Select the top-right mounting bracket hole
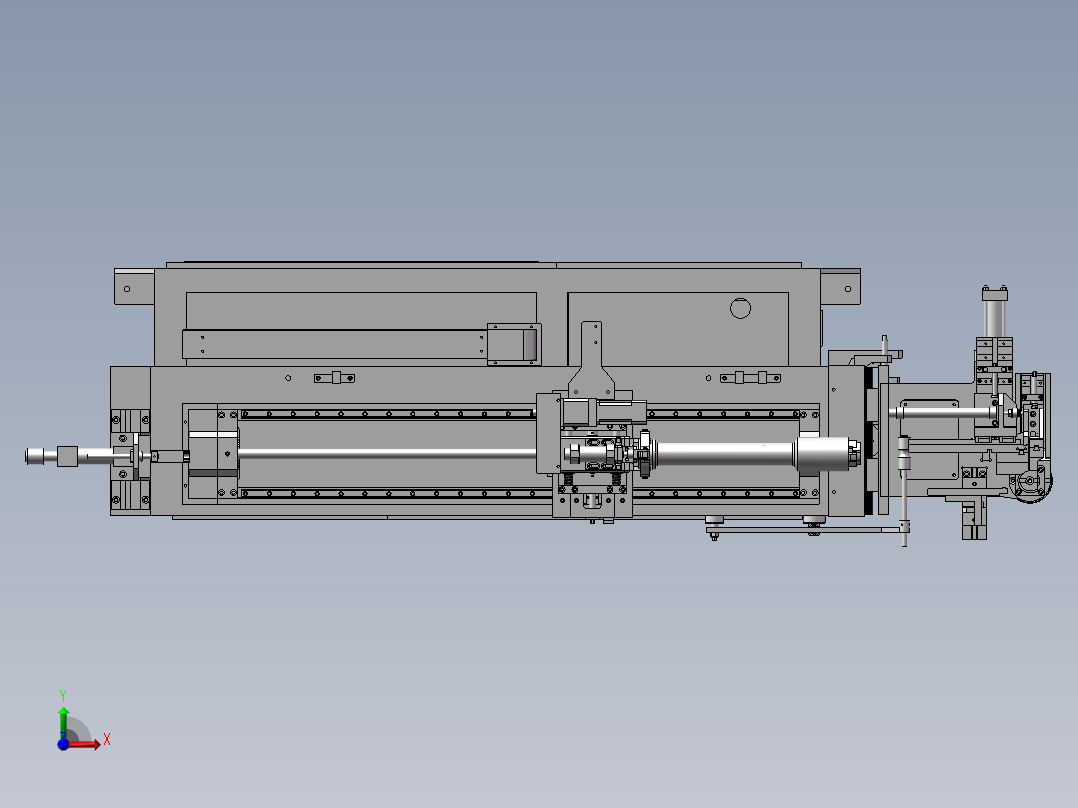1078x808 pixels. coord(848,289)
